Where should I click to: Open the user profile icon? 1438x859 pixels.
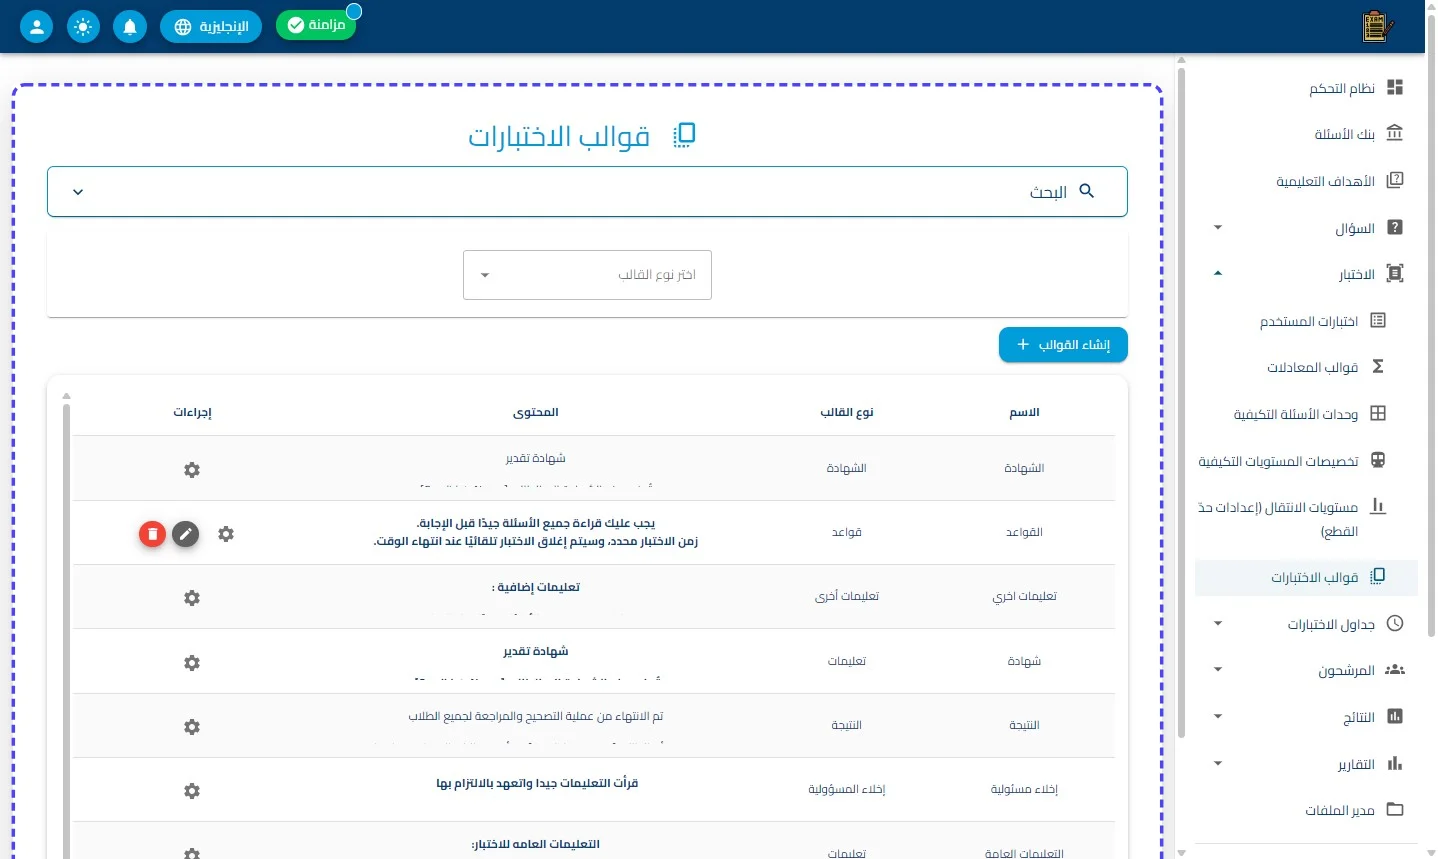[36, 27]
